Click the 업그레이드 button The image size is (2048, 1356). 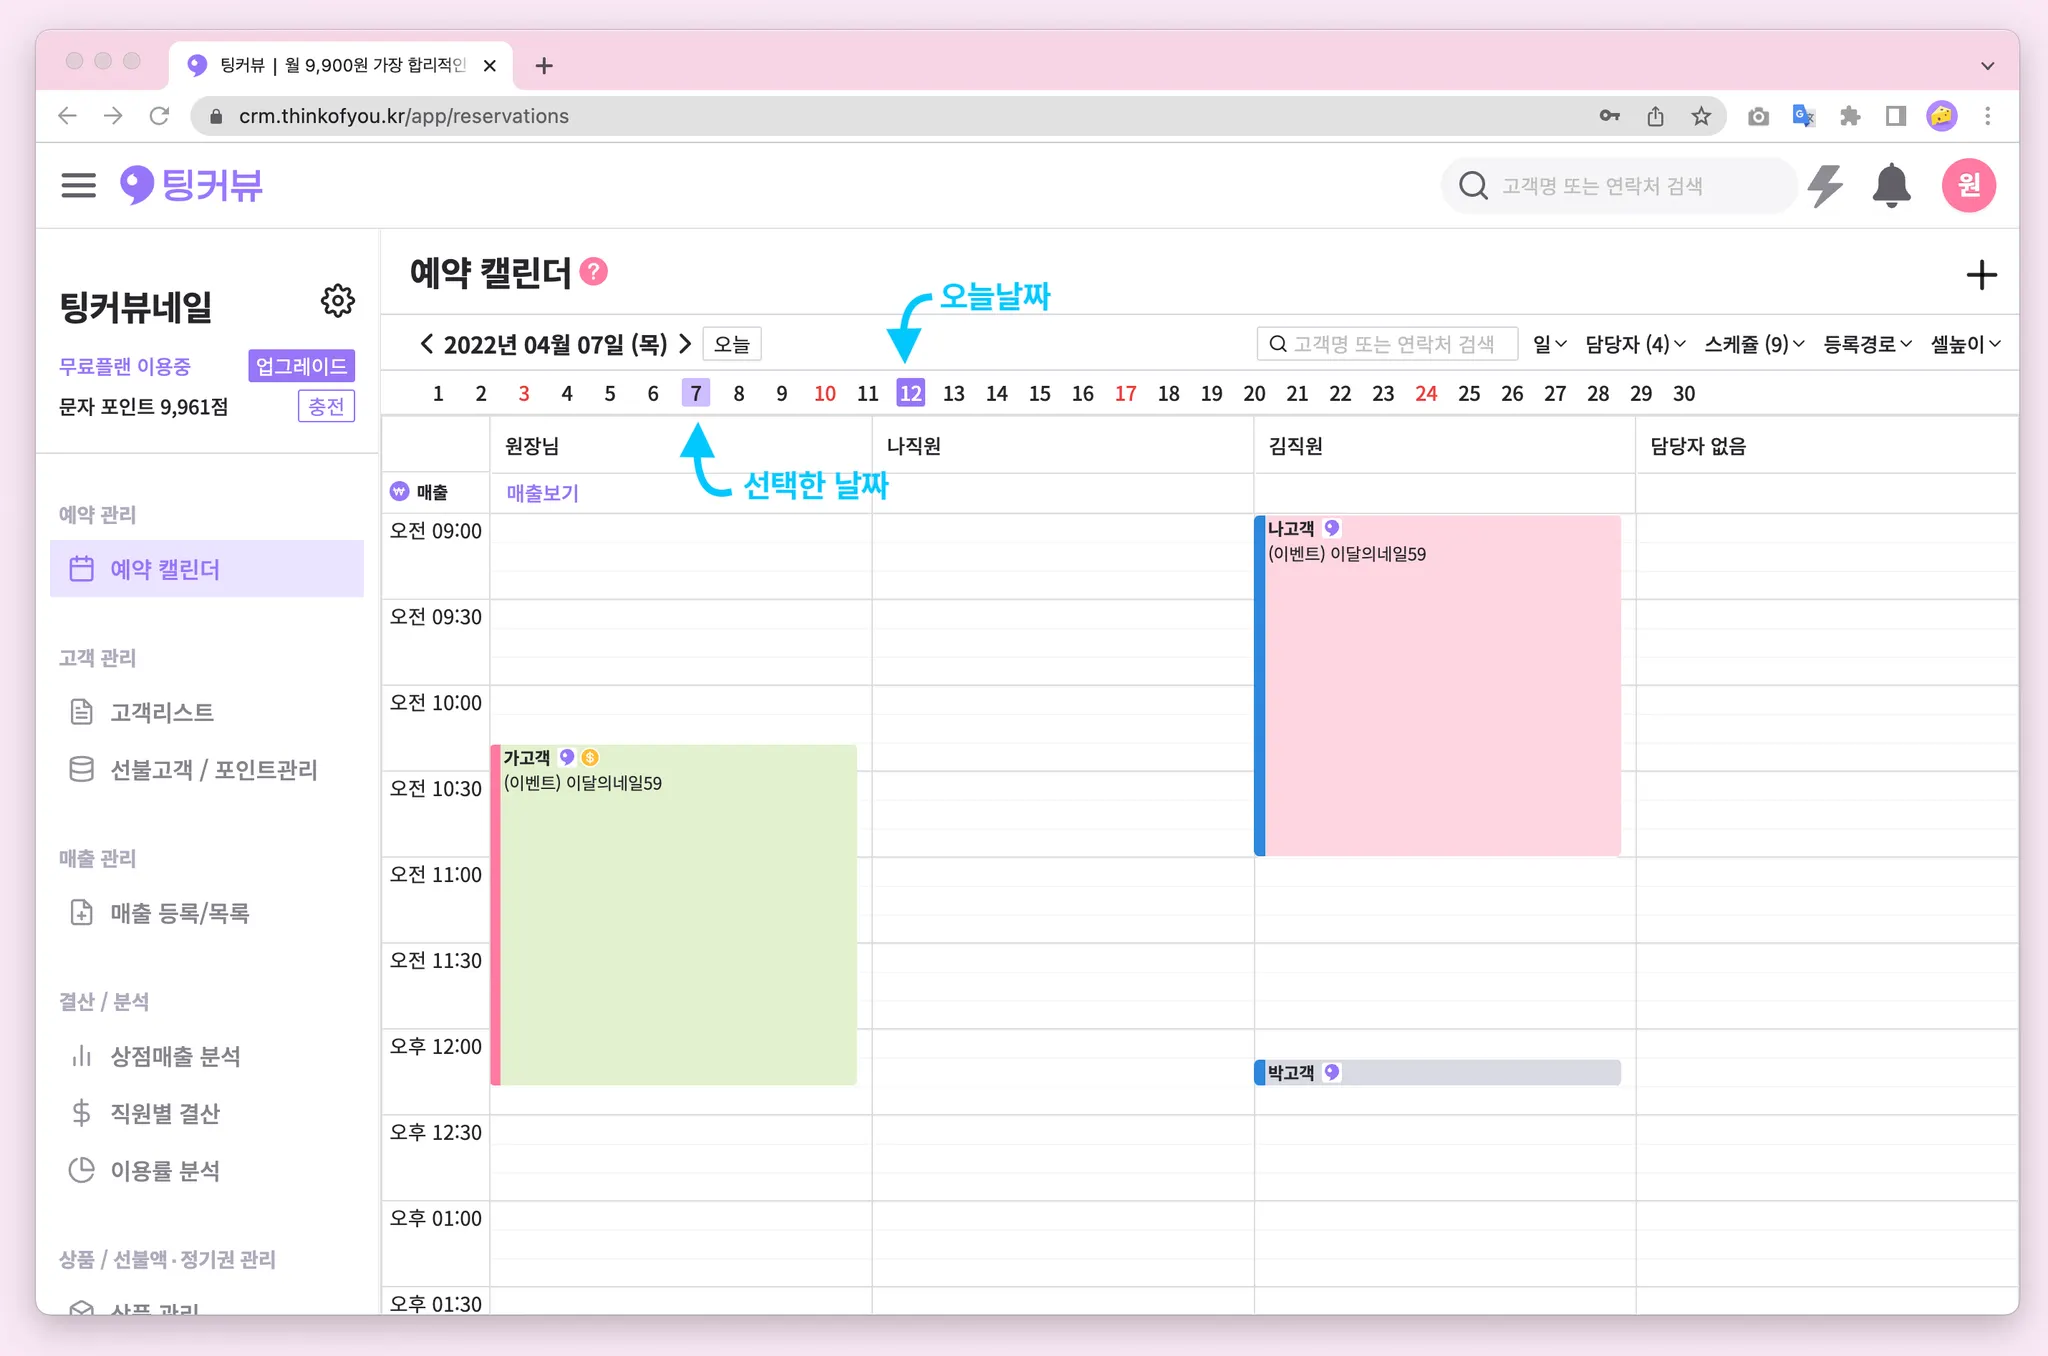(301, 366)
